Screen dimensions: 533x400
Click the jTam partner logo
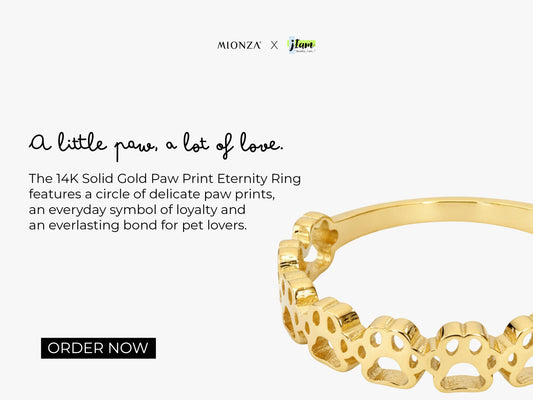302,45
